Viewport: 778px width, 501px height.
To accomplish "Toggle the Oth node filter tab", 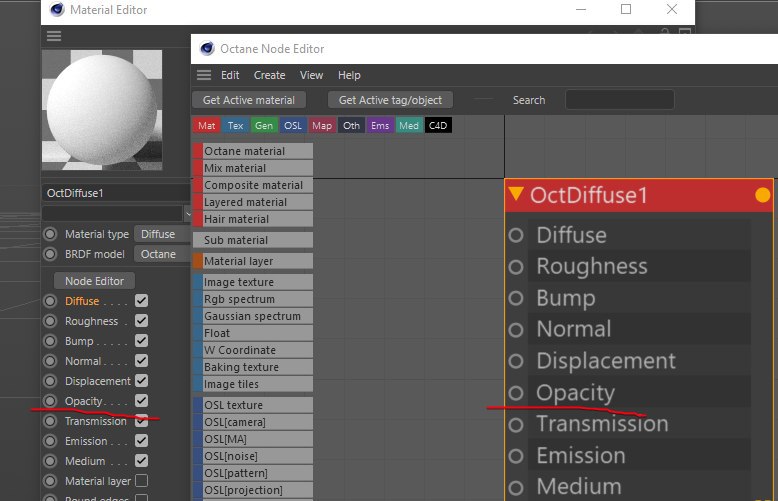I will (x=351, y=125).
